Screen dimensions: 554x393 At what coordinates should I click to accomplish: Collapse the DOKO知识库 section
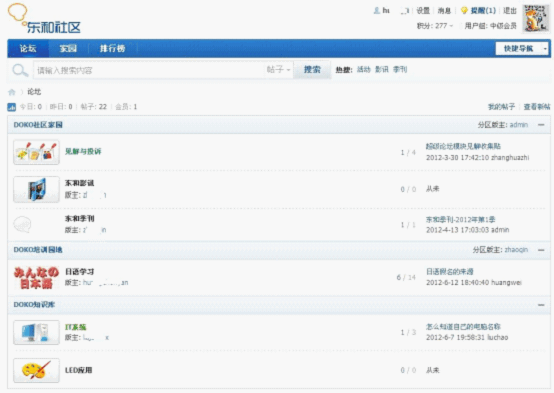pos(541,305)
